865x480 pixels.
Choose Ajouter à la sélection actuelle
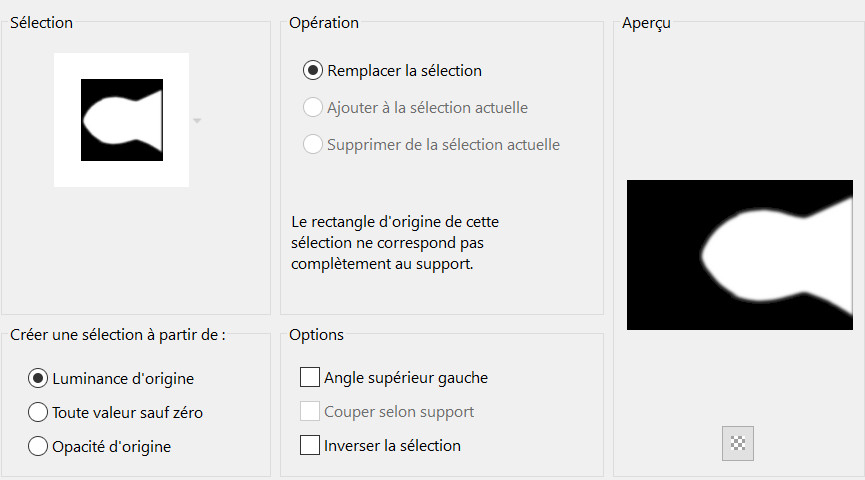(313, 107)
